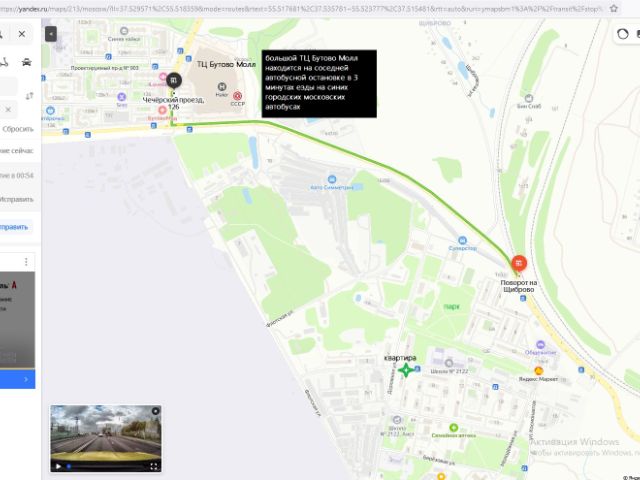Open the departure time 'сейчас' dropdown
This screenshot has width=640, height=480.
pyautogui.click(x=16, y=151)
